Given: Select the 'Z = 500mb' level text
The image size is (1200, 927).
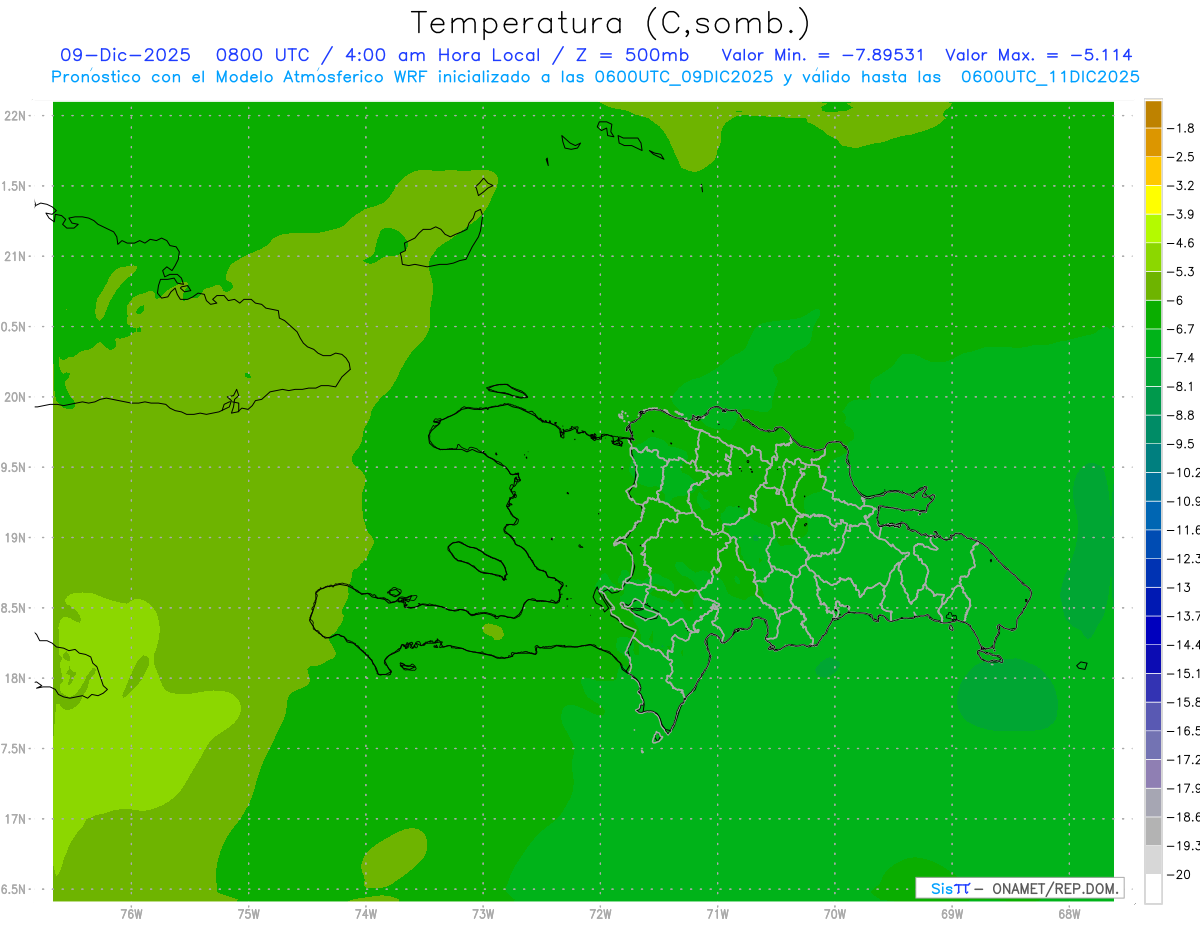Looking at the screenshot, I should tap(630, 55).
